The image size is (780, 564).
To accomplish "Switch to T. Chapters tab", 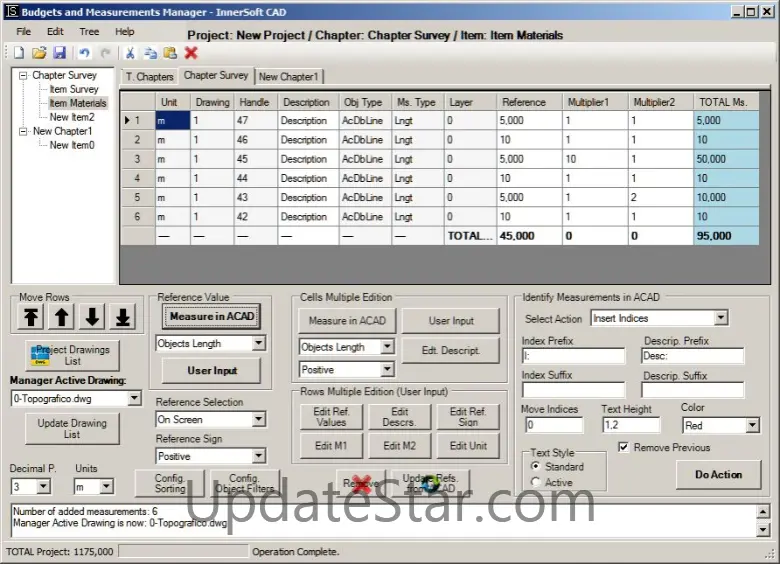I will tap(149, 77).
